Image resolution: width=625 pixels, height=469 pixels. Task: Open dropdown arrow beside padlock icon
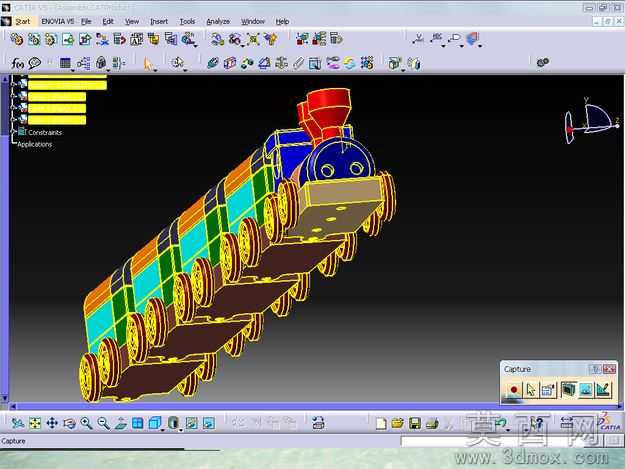click(107, 71)
